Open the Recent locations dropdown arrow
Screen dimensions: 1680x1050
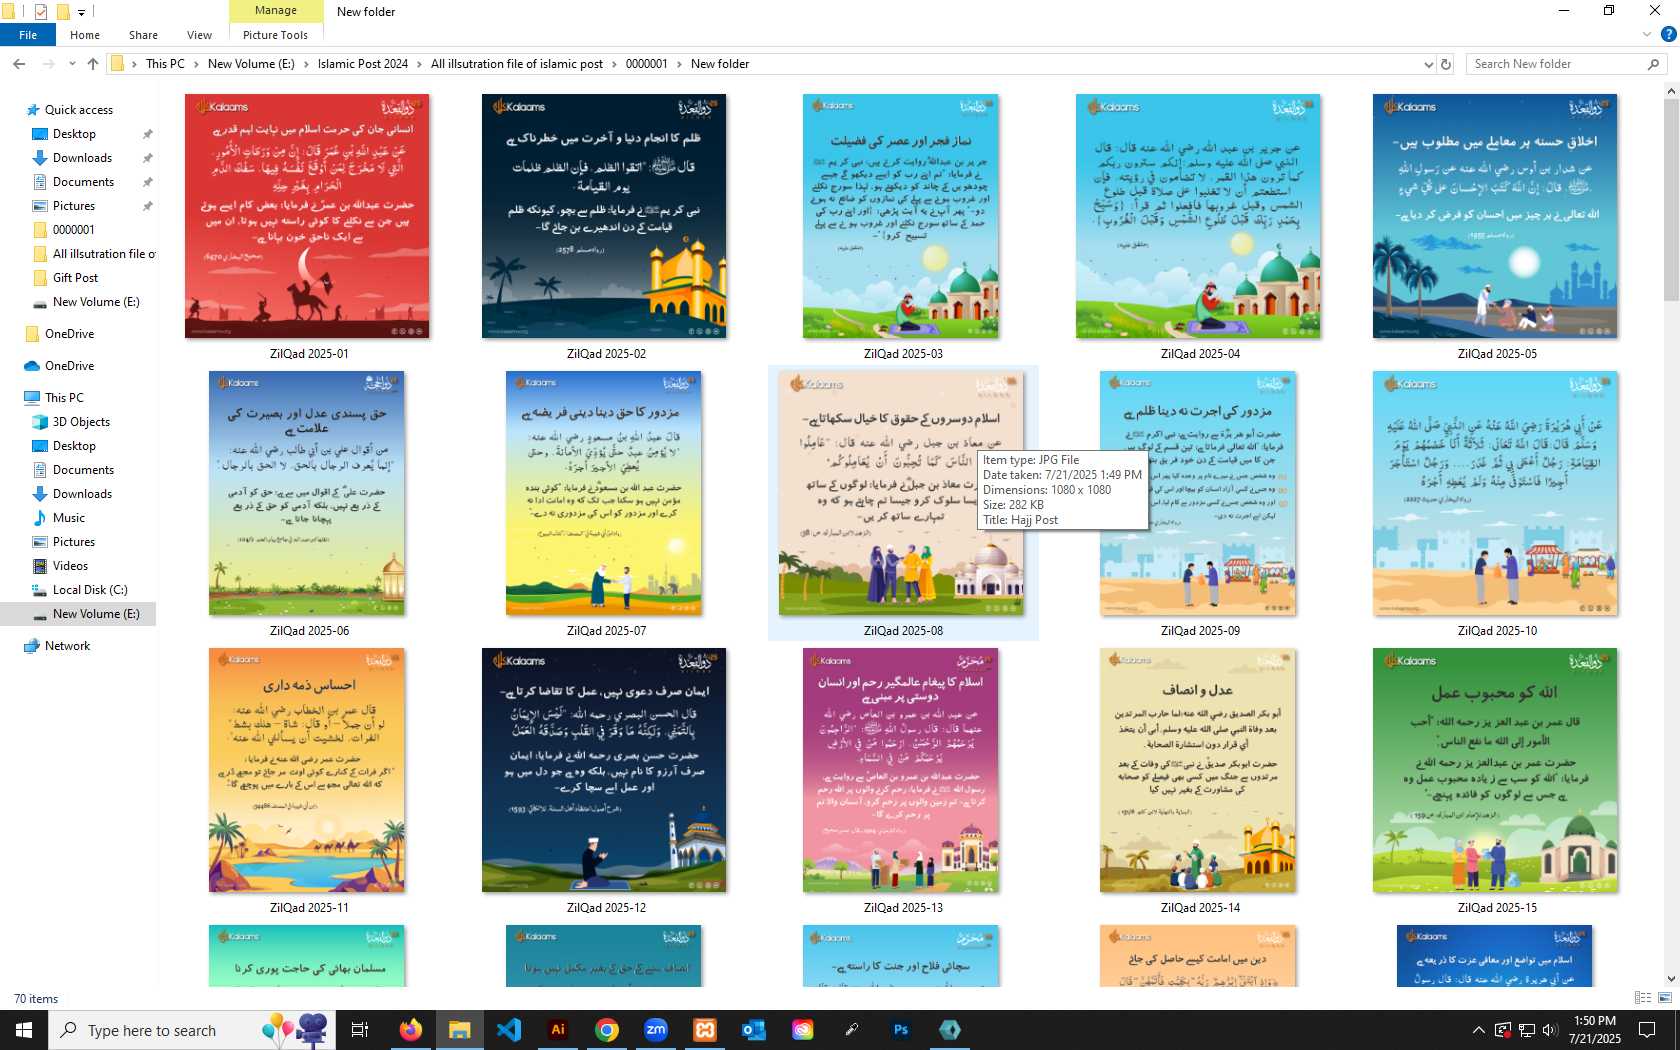pos(72,64)
